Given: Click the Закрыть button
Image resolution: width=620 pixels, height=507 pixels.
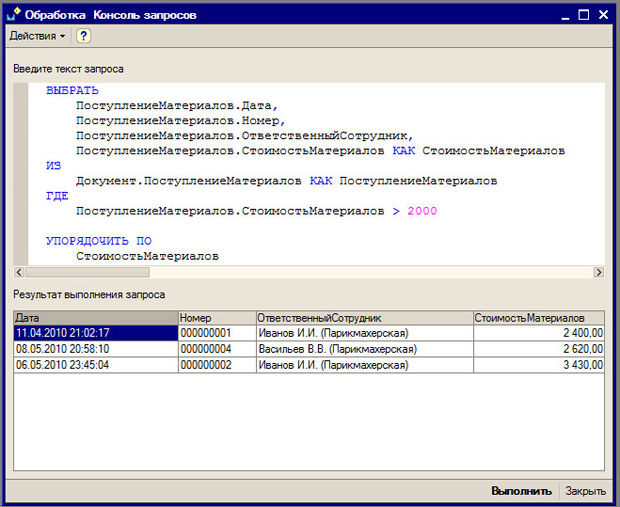Looking at the screenshot, I should click(x=585, y=491).
